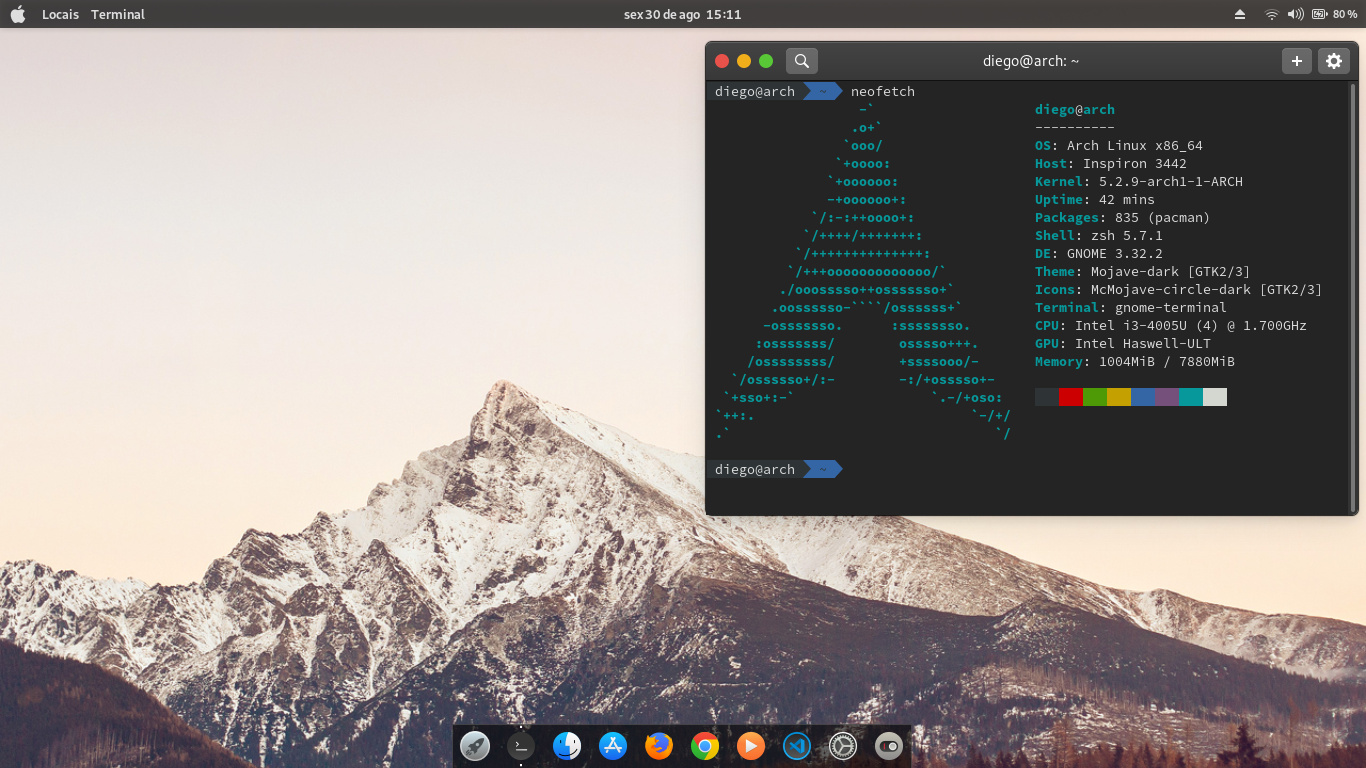Image resolution: width=1366 pixels, height=768 pixels.
Task: Open the Locais menu in top bar
Action: click(x=60, y=14)
